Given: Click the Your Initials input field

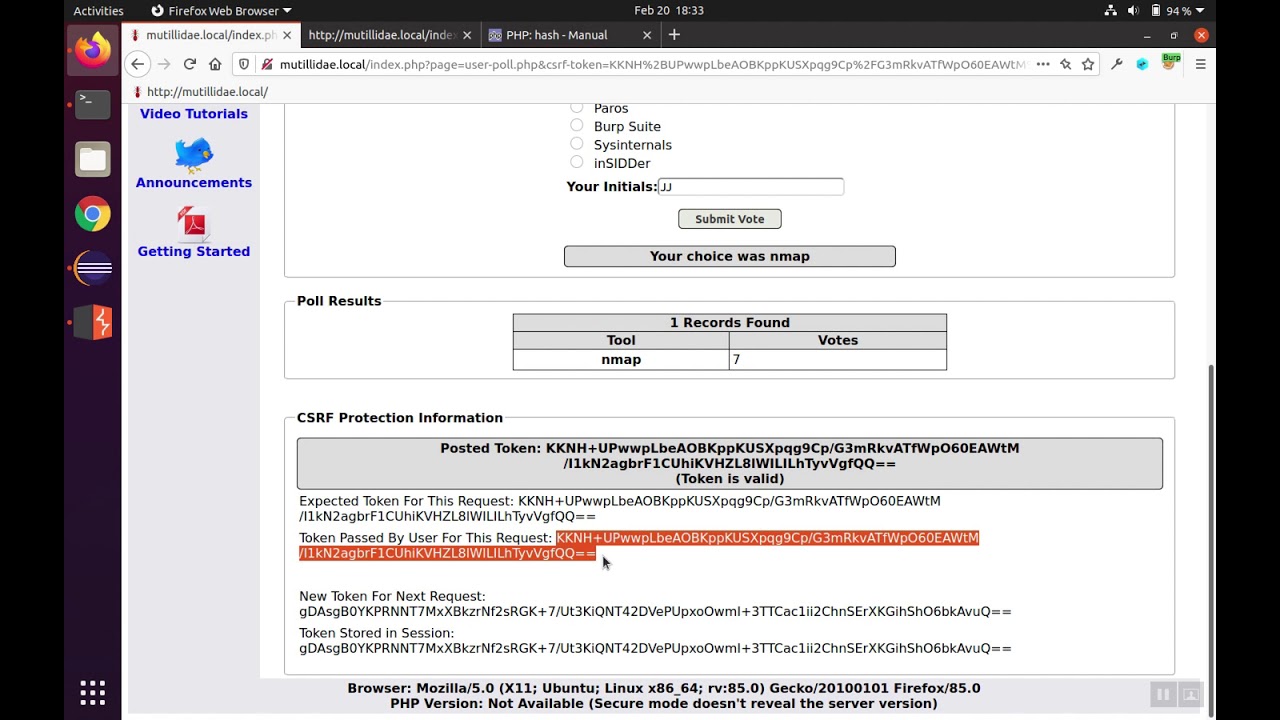Looking at the screenshot, I should point(751,187).
